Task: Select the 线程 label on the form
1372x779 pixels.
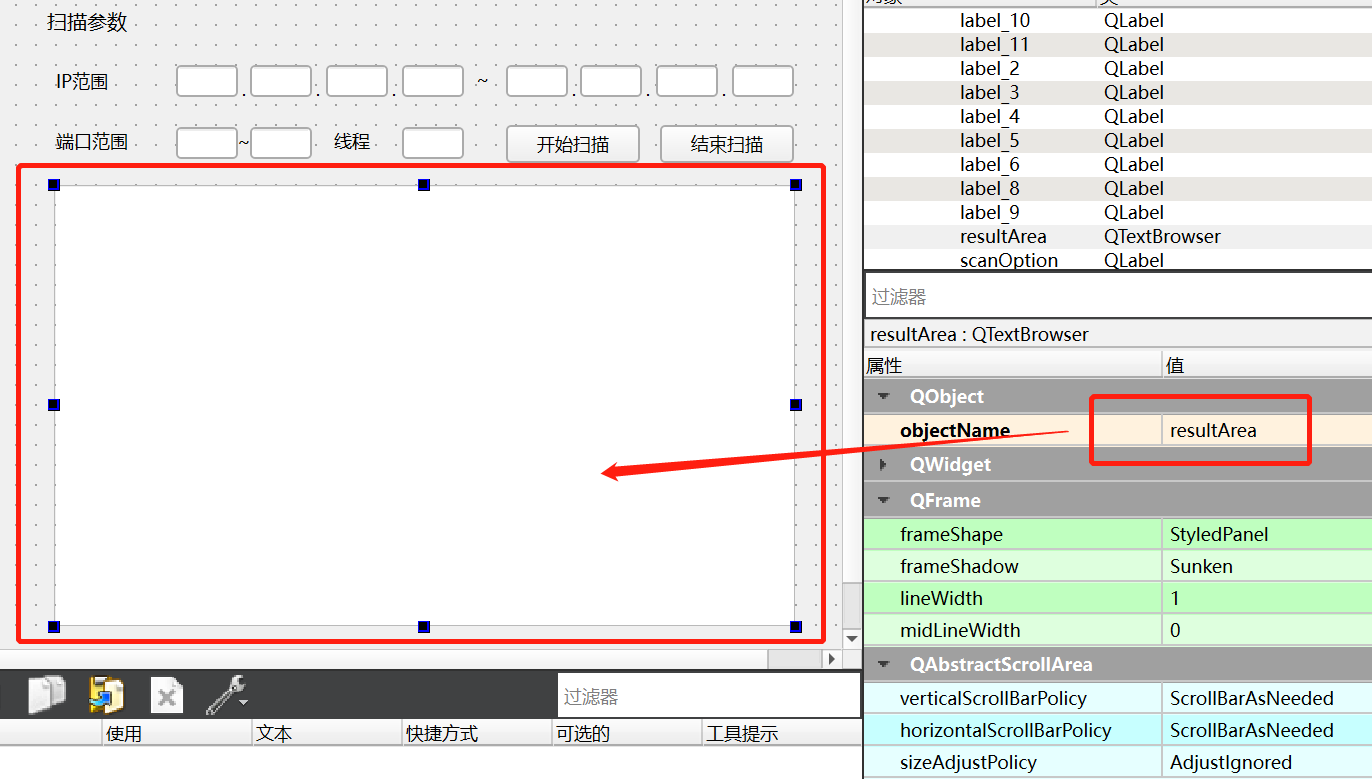Action: point(352,142)
